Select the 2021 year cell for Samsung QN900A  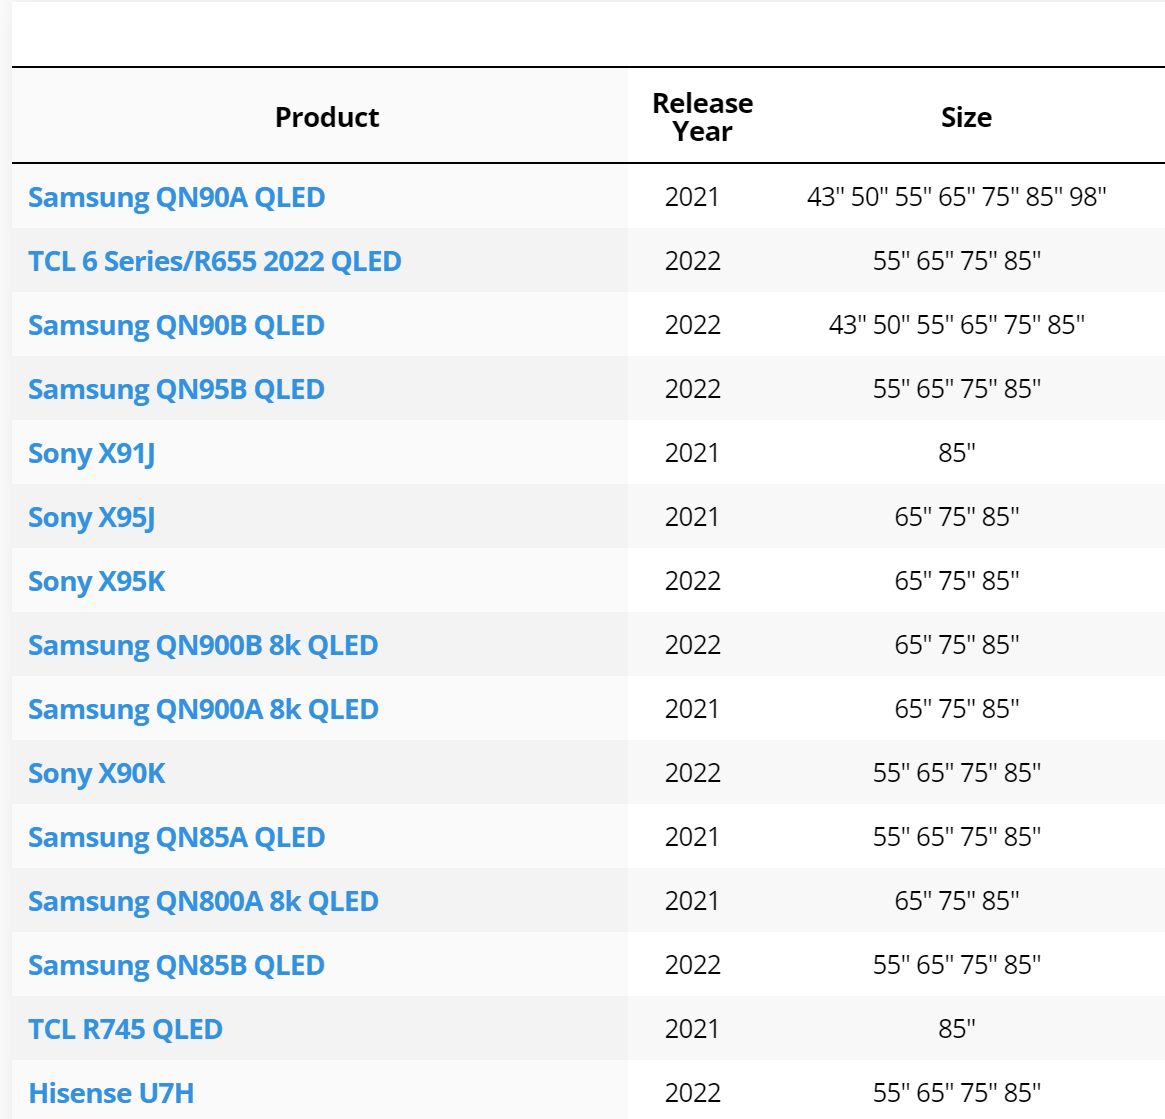[x=692, y=709]
